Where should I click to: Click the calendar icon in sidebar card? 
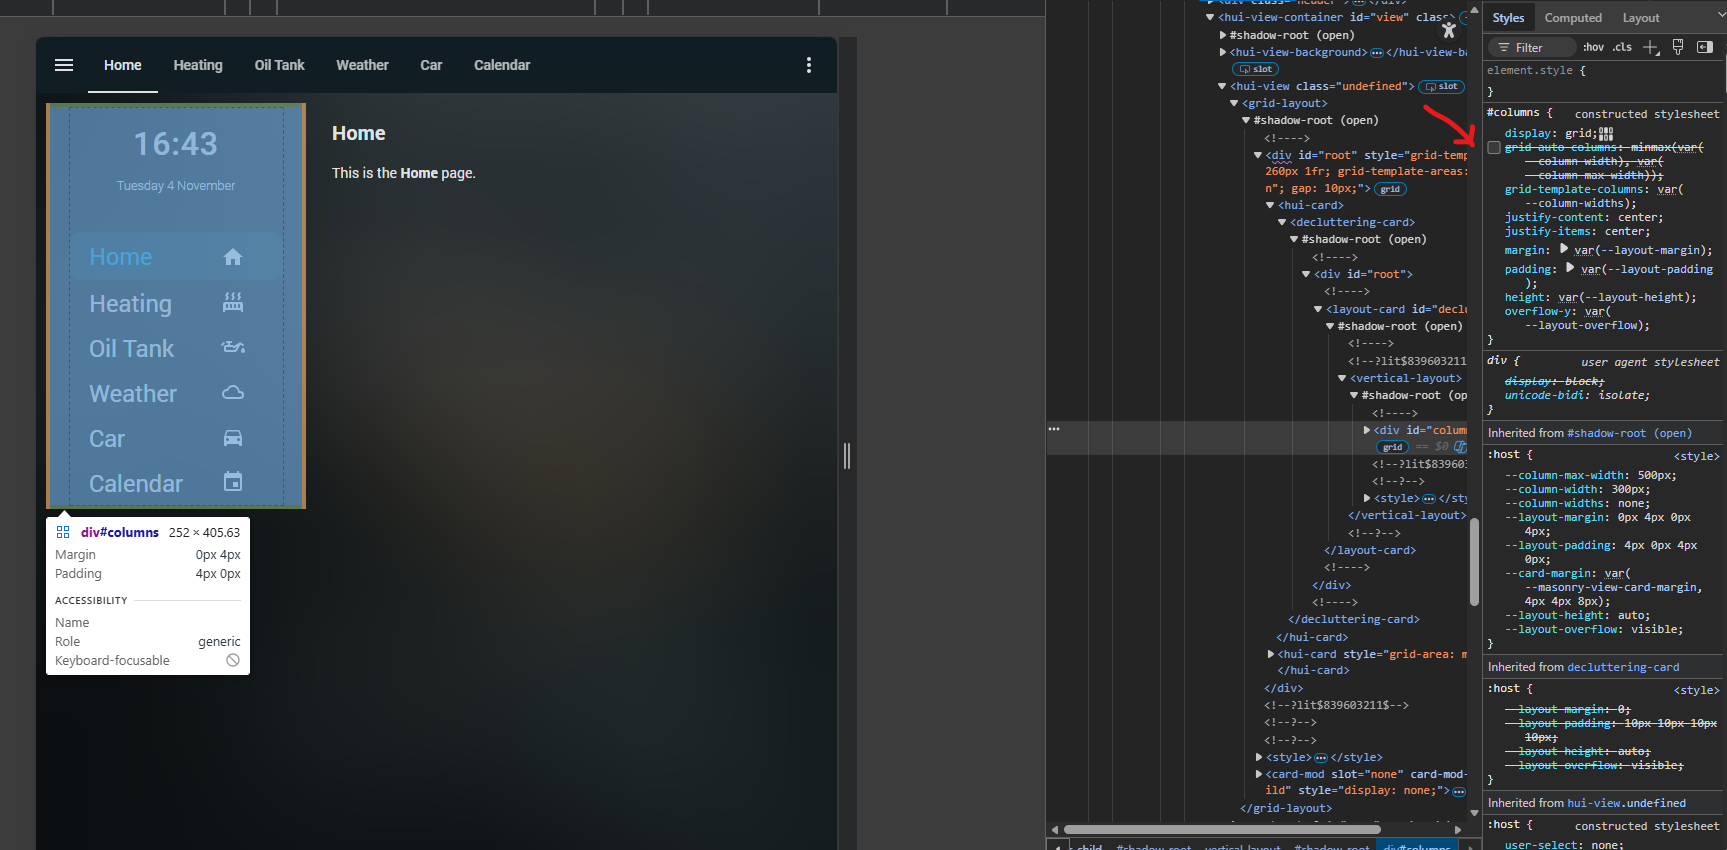tap(233, 482)
